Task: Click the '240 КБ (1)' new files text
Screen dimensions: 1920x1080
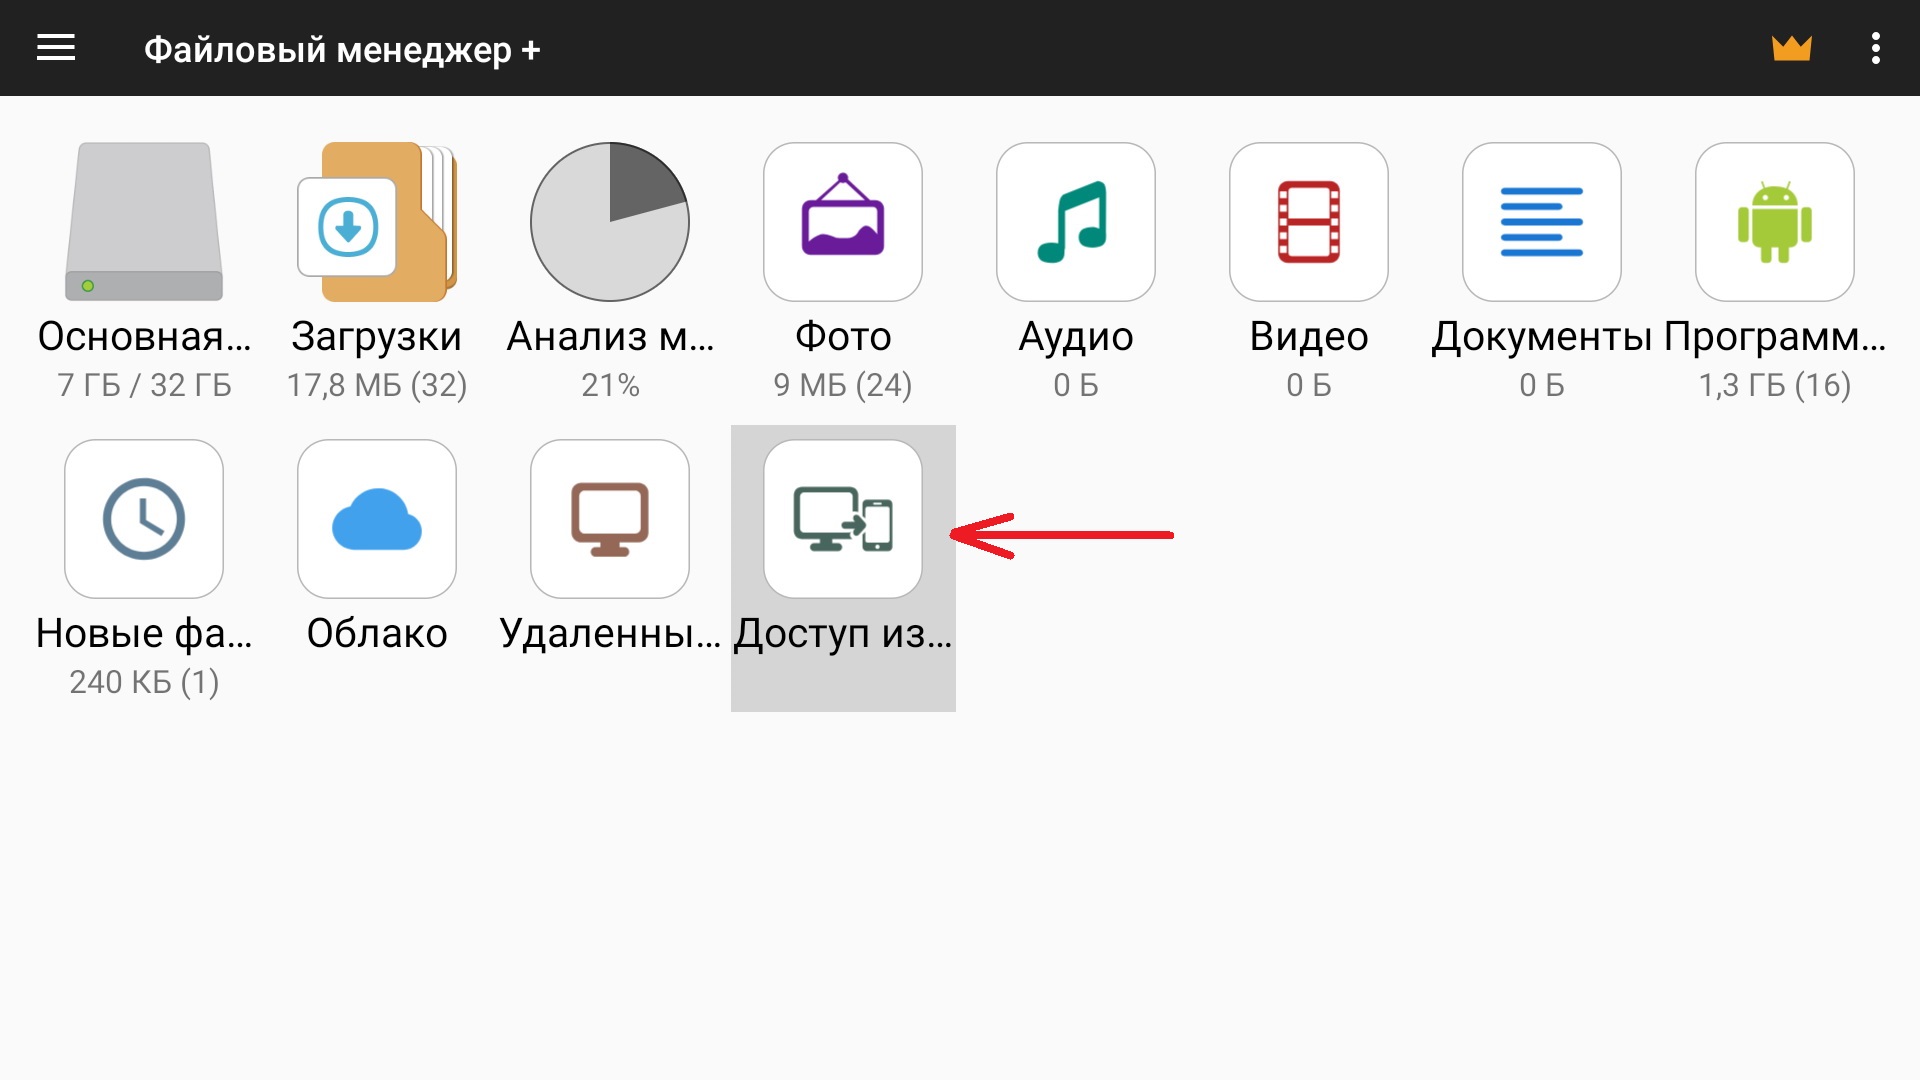Action: pos(144,682)
